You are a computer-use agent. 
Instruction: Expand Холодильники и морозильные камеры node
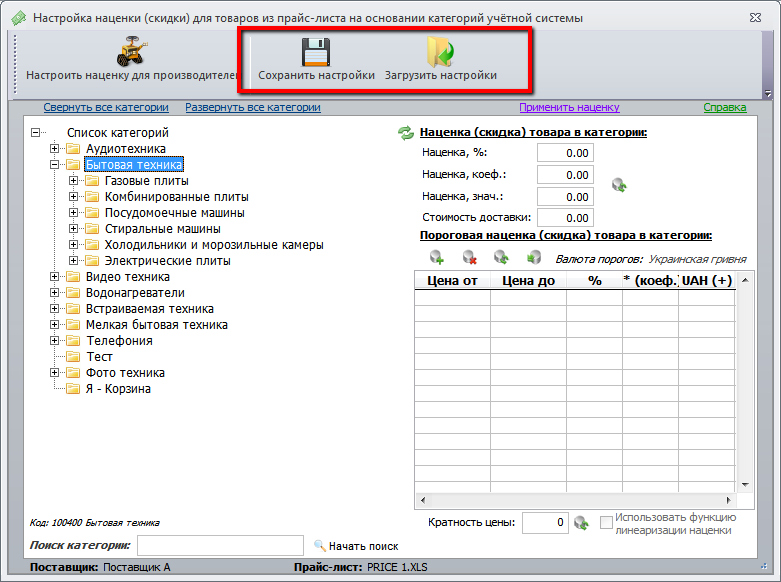[x=73, y=245]
